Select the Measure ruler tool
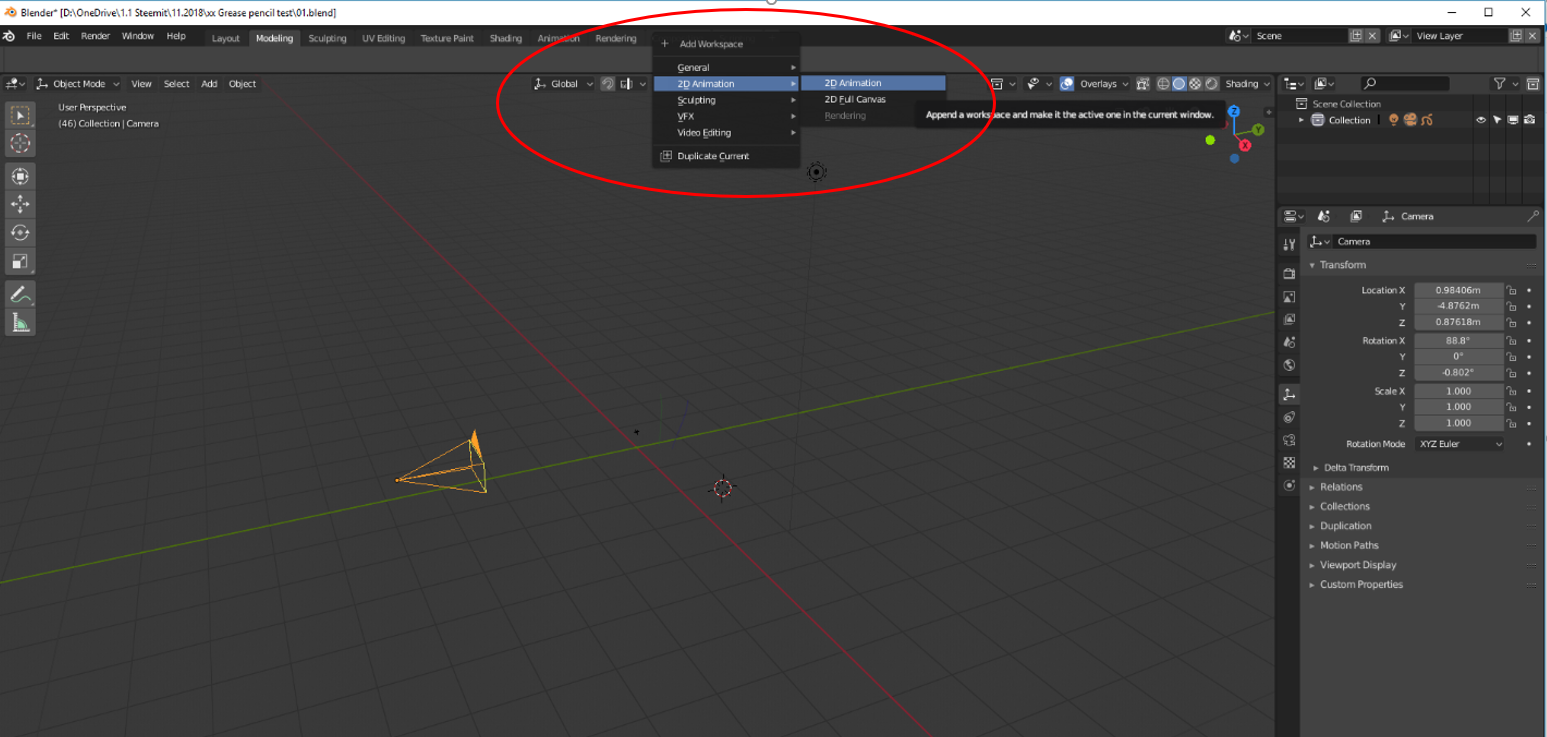1547x737 pixels. tap(20, 322)
